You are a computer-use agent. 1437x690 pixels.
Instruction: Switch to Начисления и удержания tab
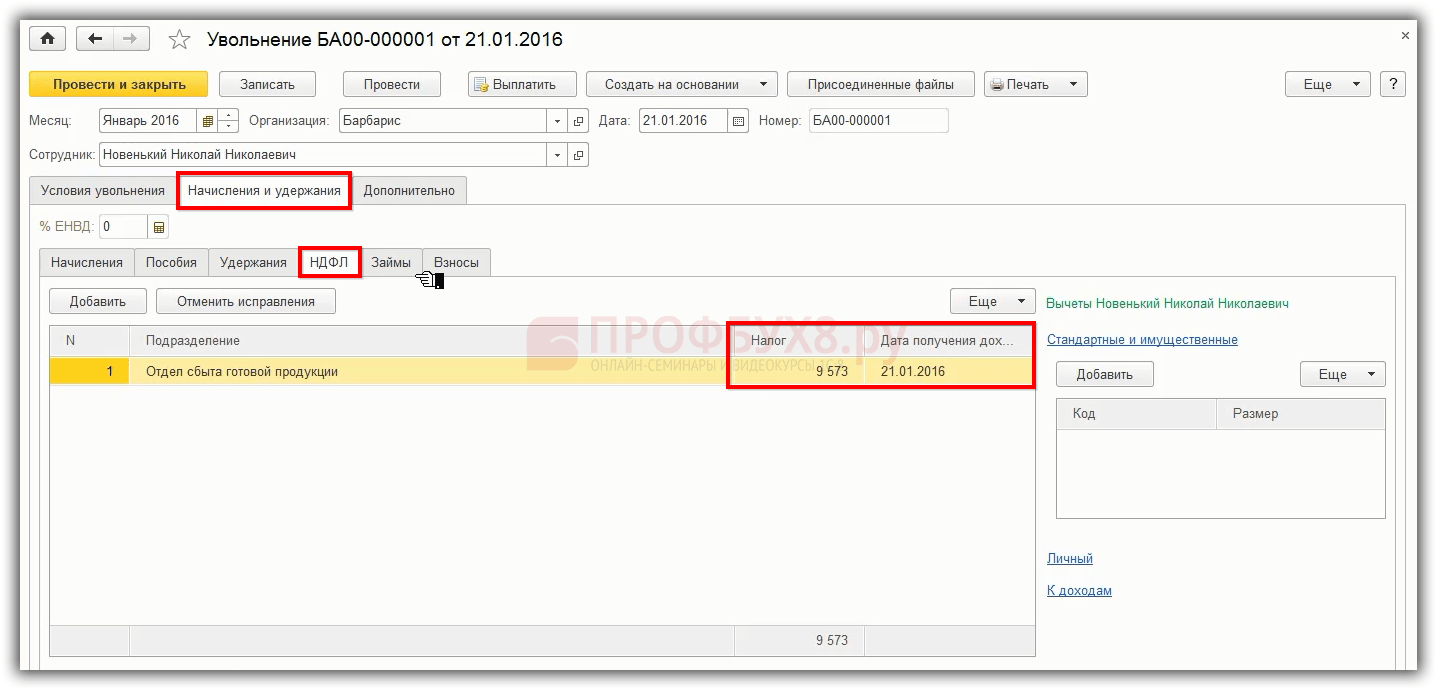[x=264, y=190]
